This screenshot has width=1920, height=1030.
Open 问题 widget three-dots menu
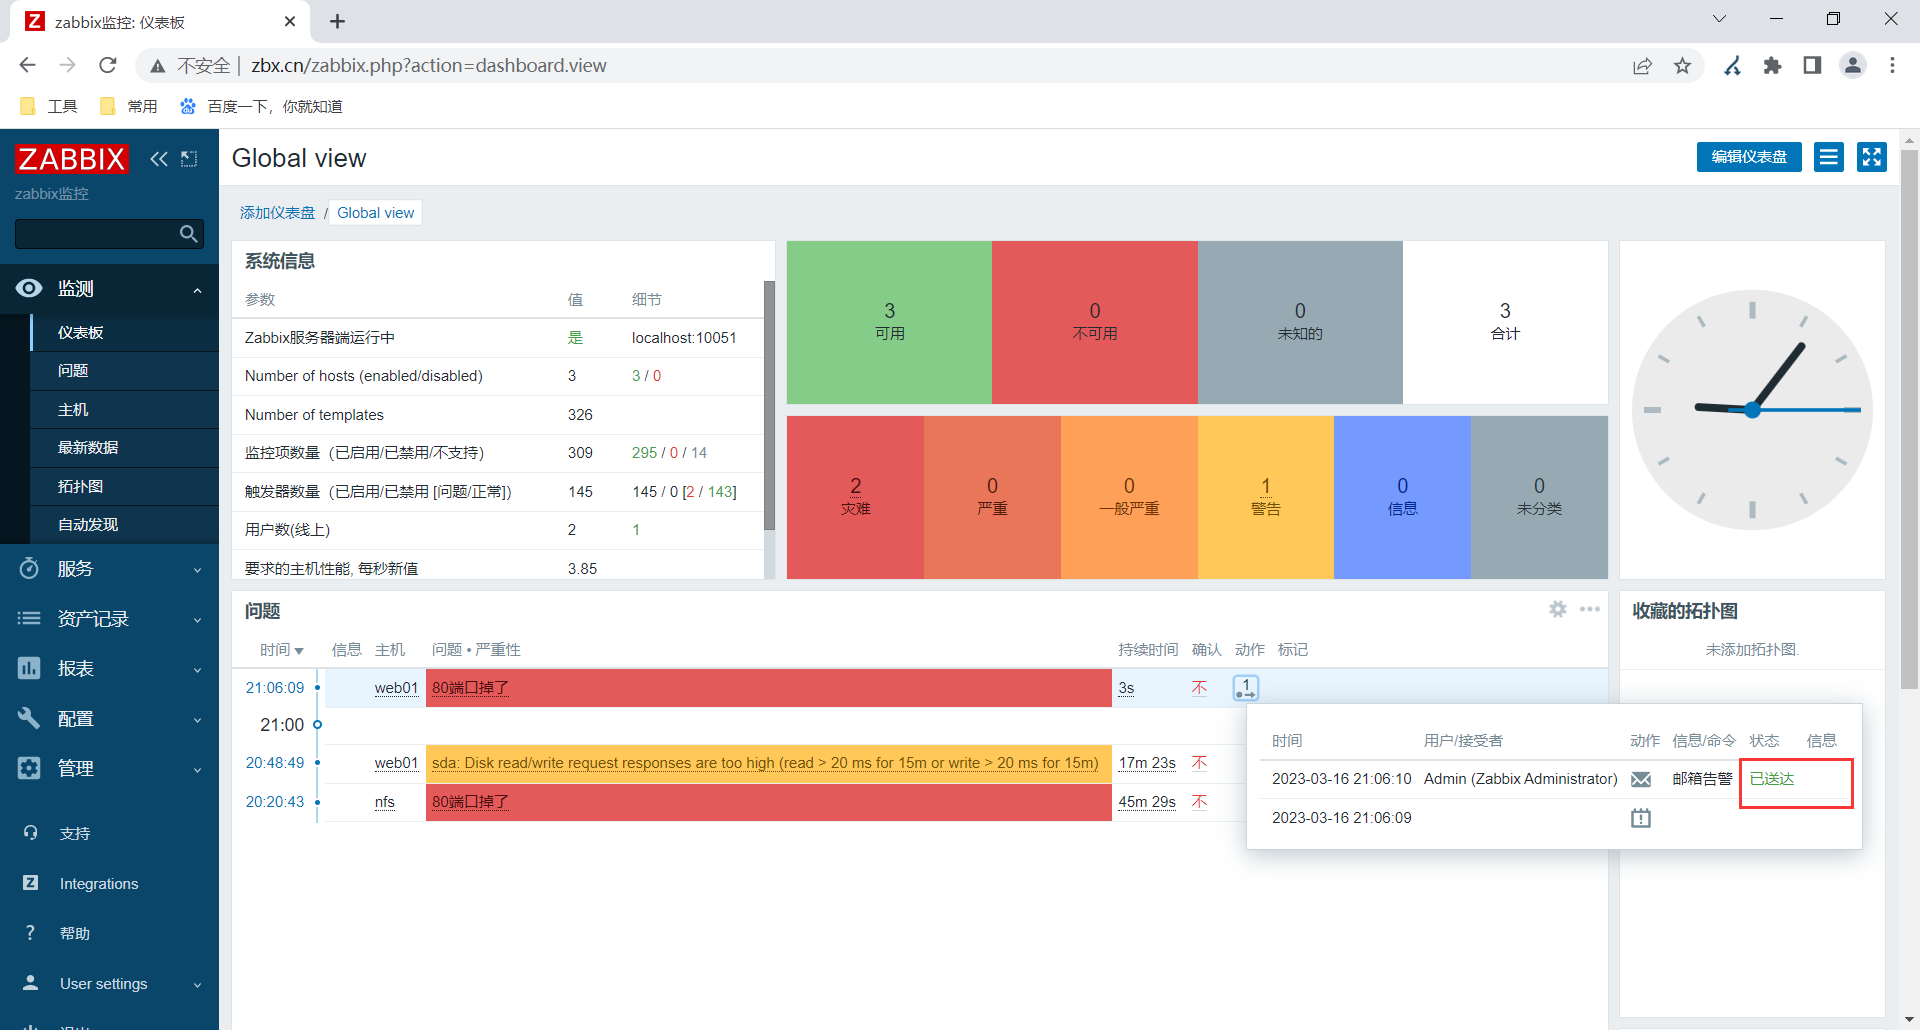[x=1590, y=609]
